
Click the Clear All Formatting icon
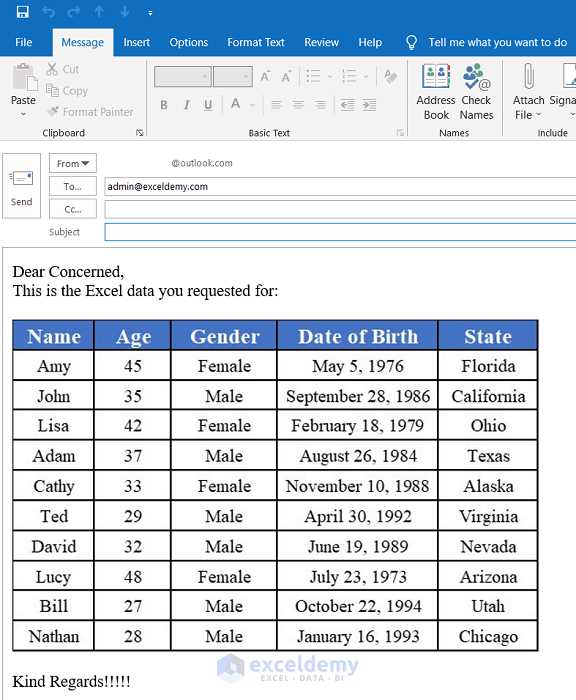pyautogui.click(x=391, y=77)
